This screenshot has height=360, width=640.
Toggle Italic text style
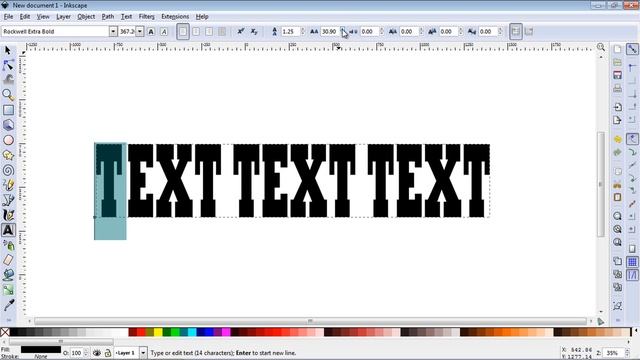coord(164,31)
